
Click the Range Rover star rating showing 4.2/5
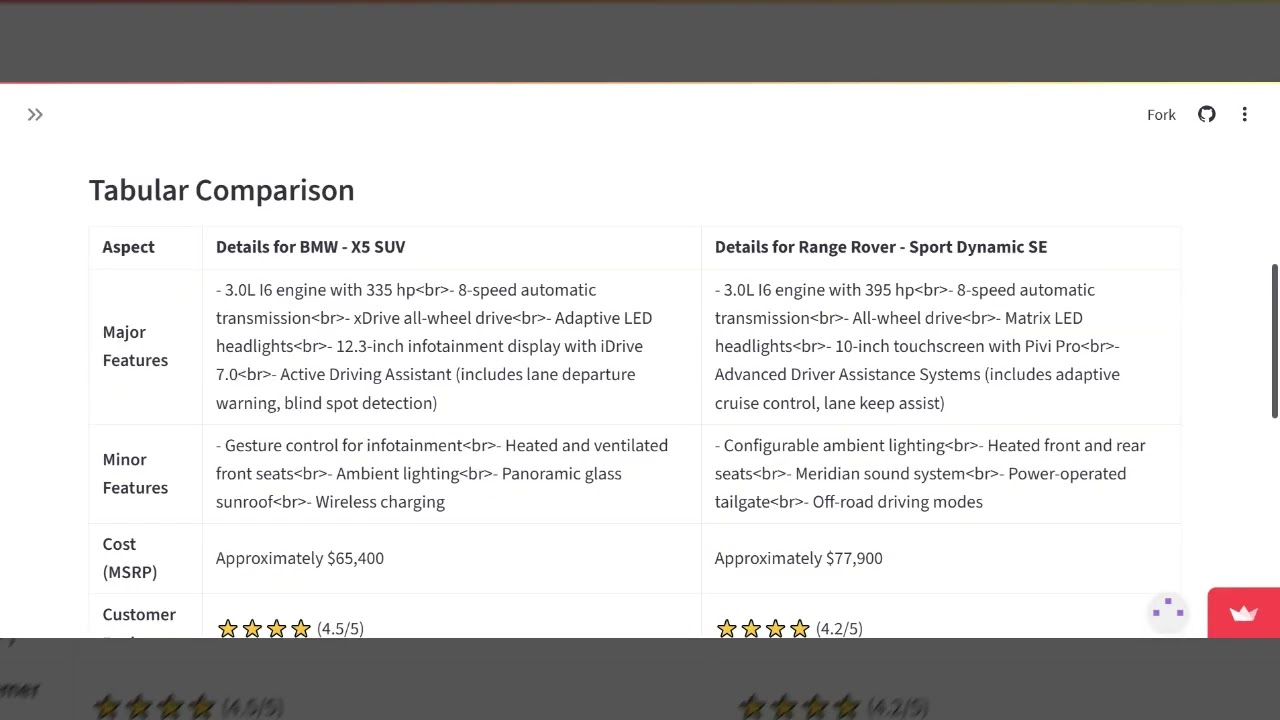point(789,628)
